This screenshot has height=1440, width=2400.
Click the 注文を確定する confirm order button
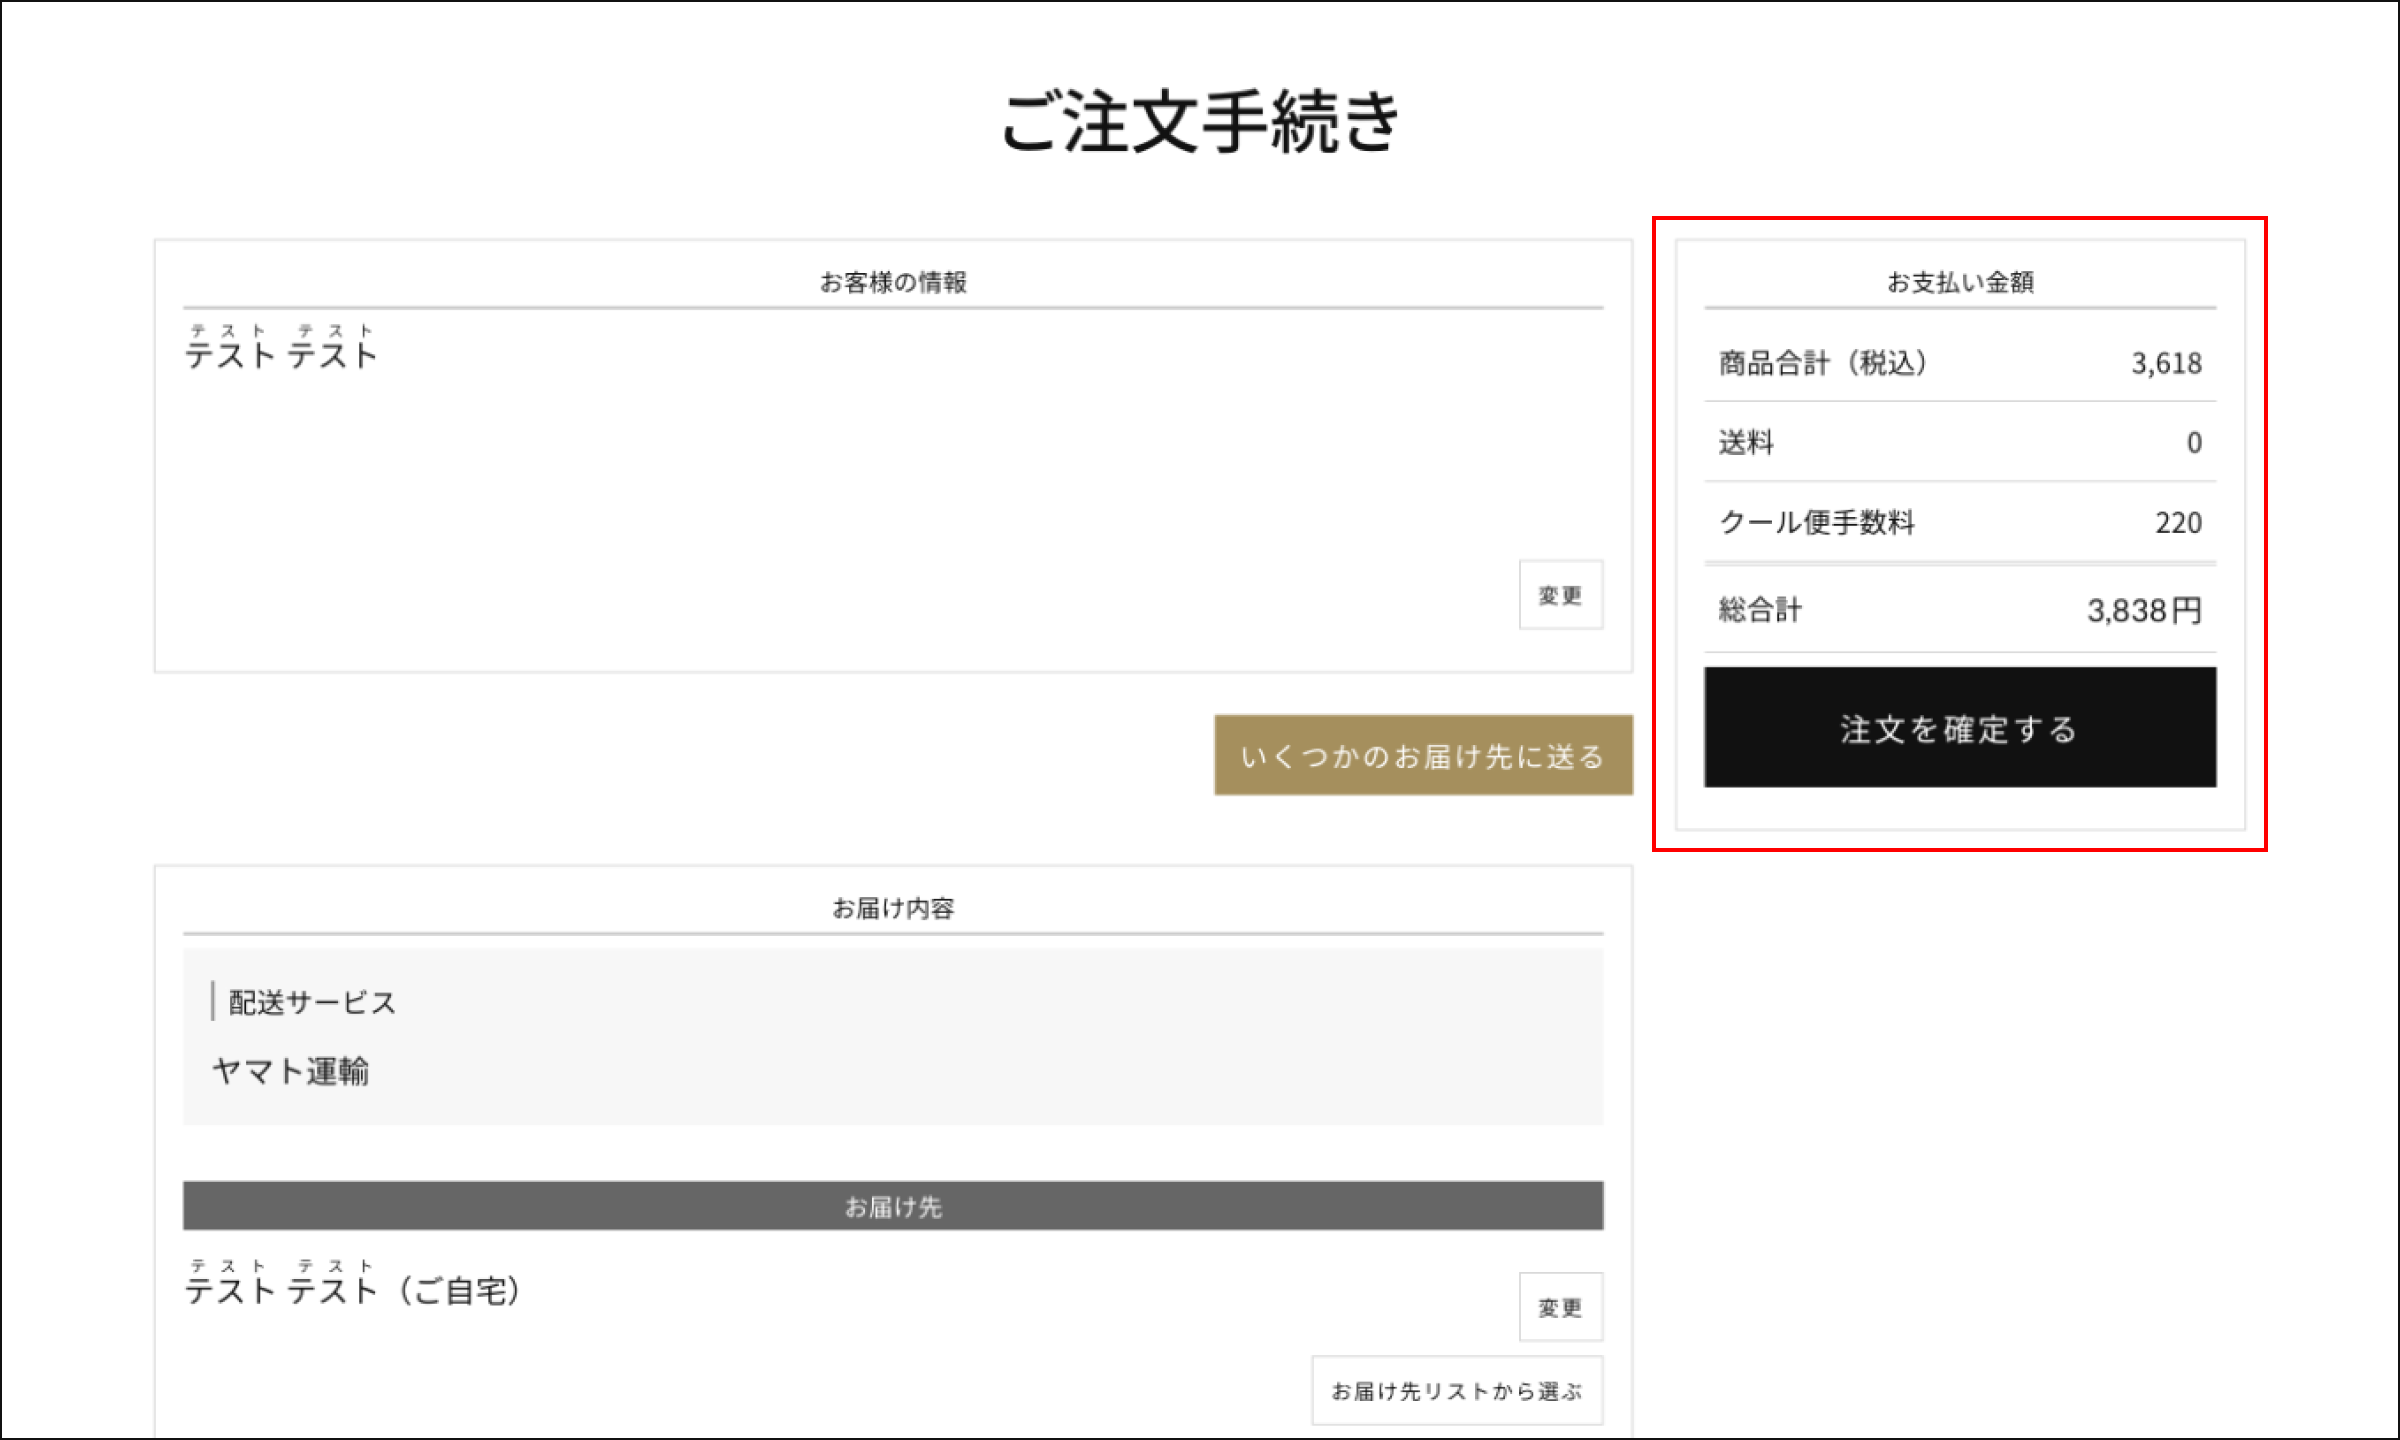pyautogui.click(x=1959, y=727)
